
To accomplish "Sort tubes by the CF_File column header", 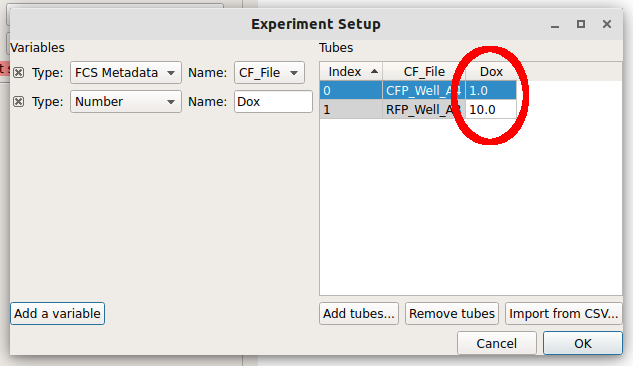I will click(424, 71).
